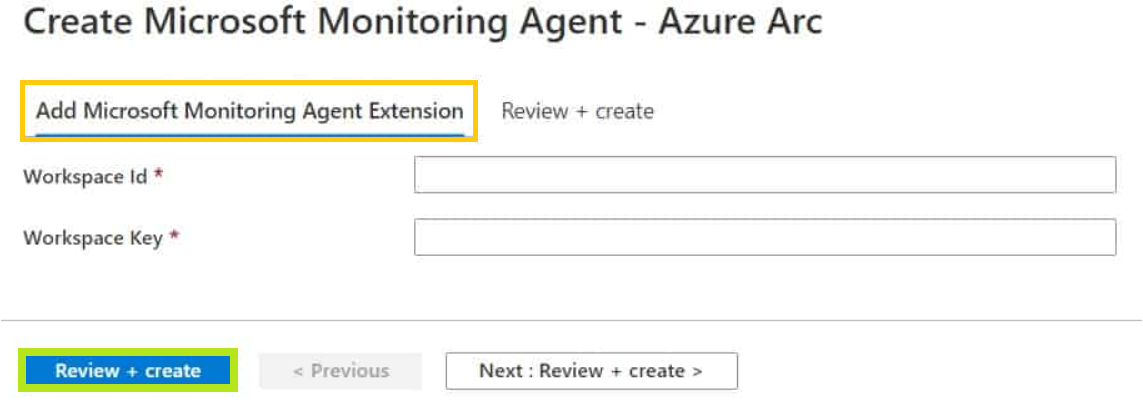This screenshot has width=1143, height=419.
Task: Switch to the Review + create tab
Action: pyautogui.click(x=577, y=111)
